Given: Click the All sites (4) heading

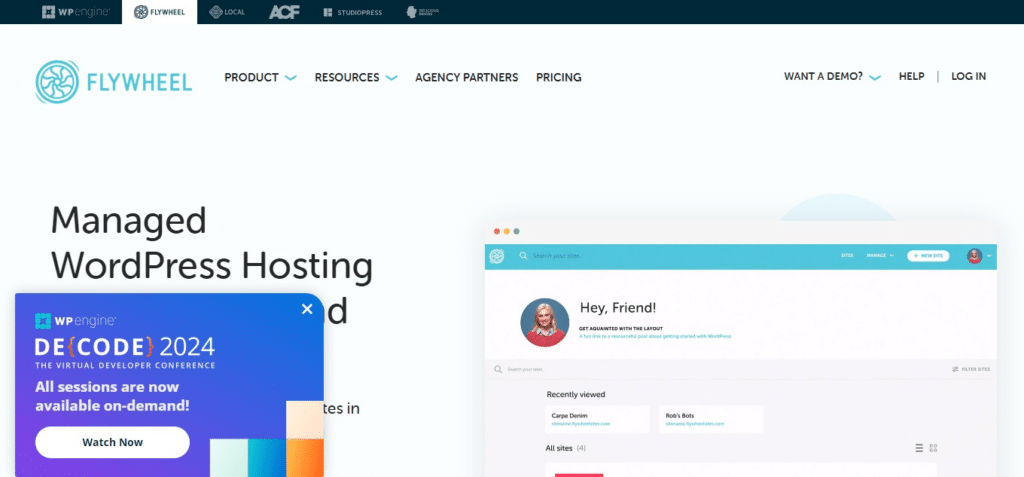Looking at the screenshot, I should pyautogui.click(x=566, y=448).
